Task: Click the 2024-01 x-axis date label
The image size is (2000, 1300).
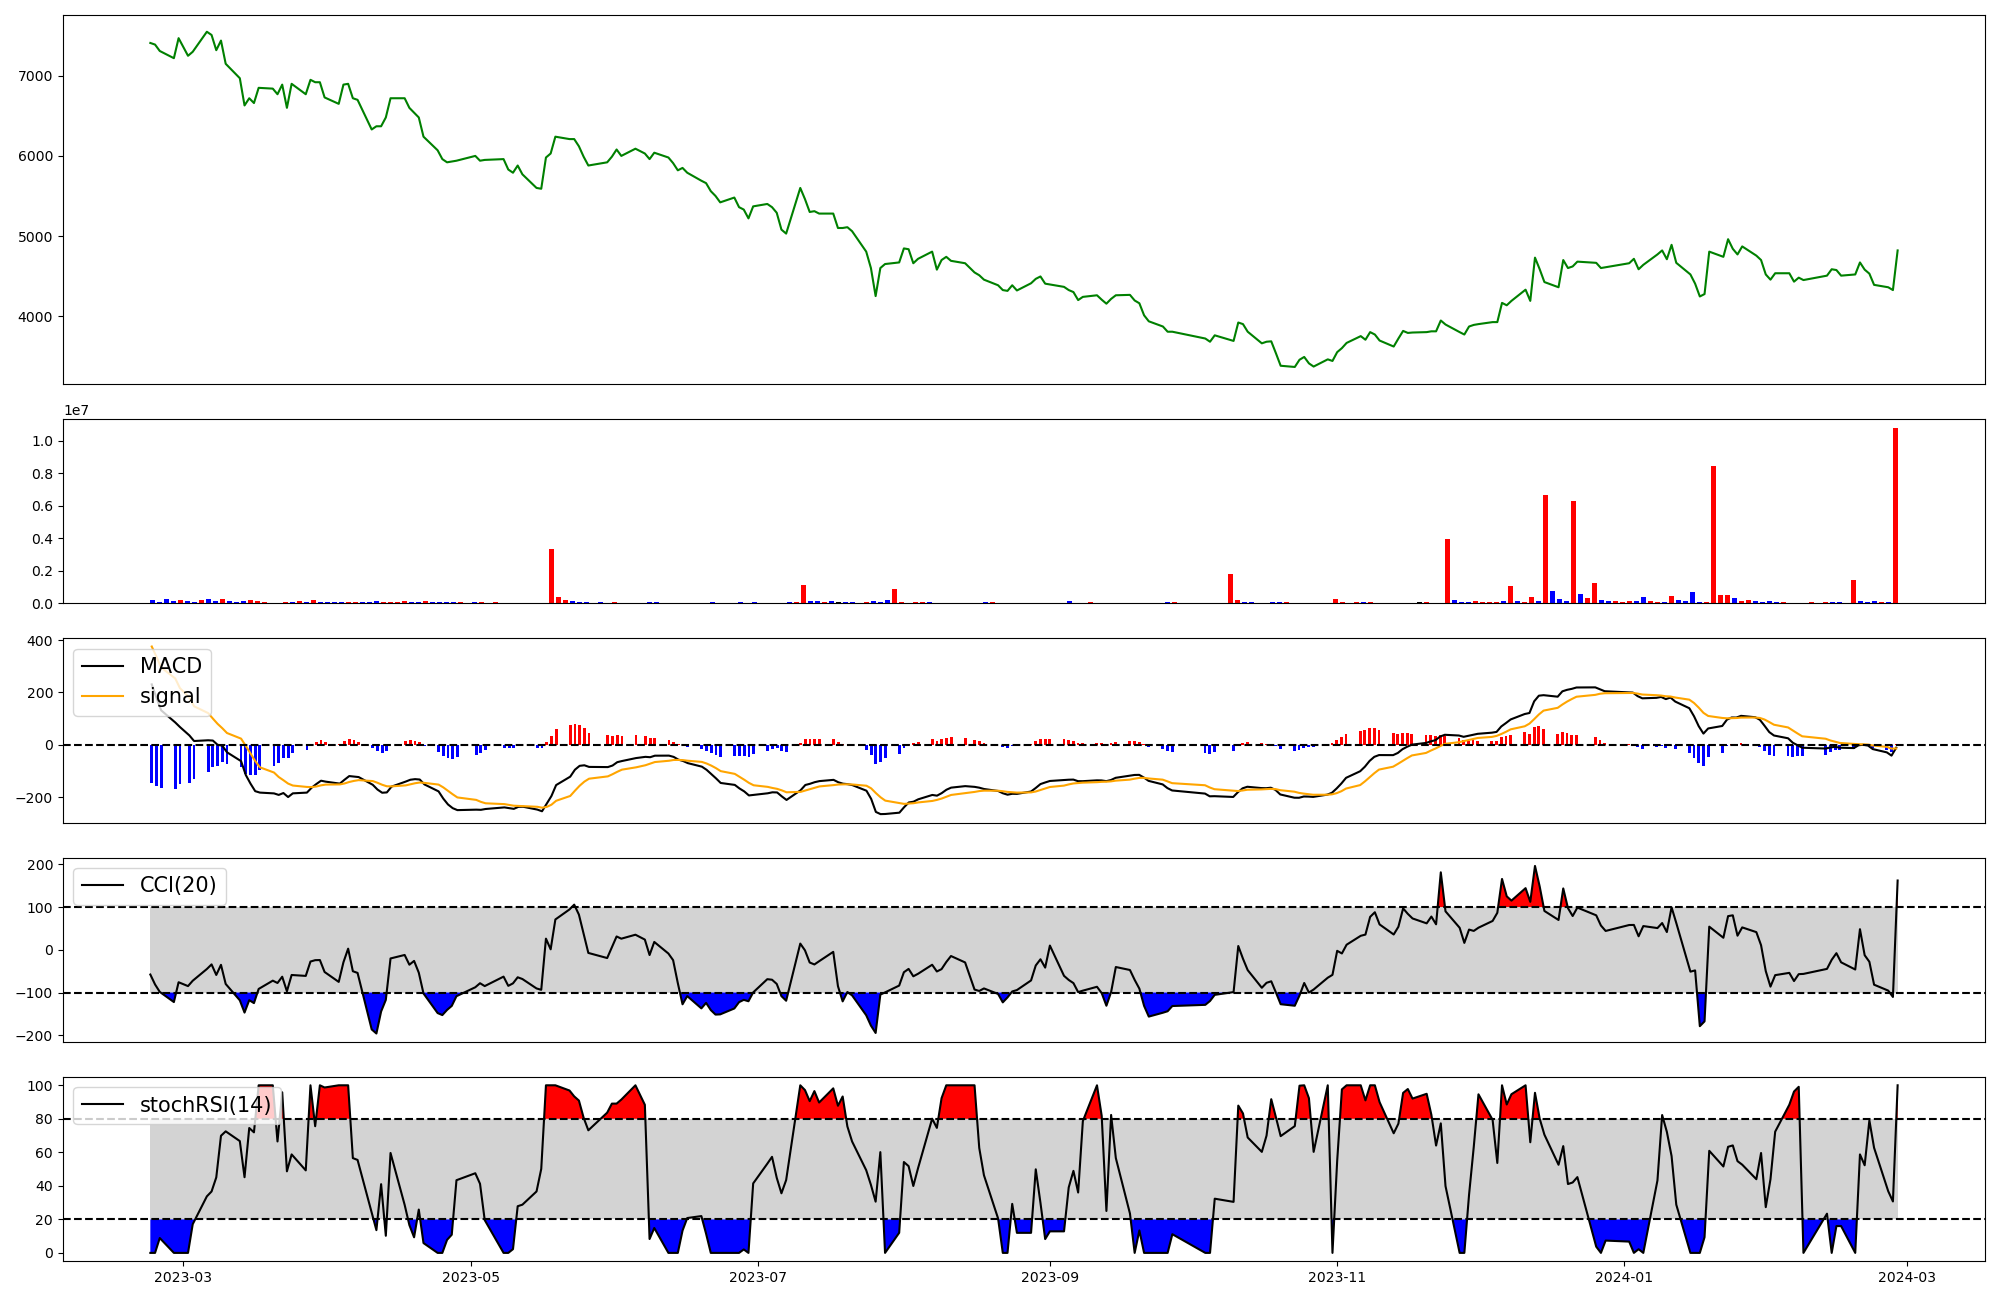Action: point(1624,1277)
